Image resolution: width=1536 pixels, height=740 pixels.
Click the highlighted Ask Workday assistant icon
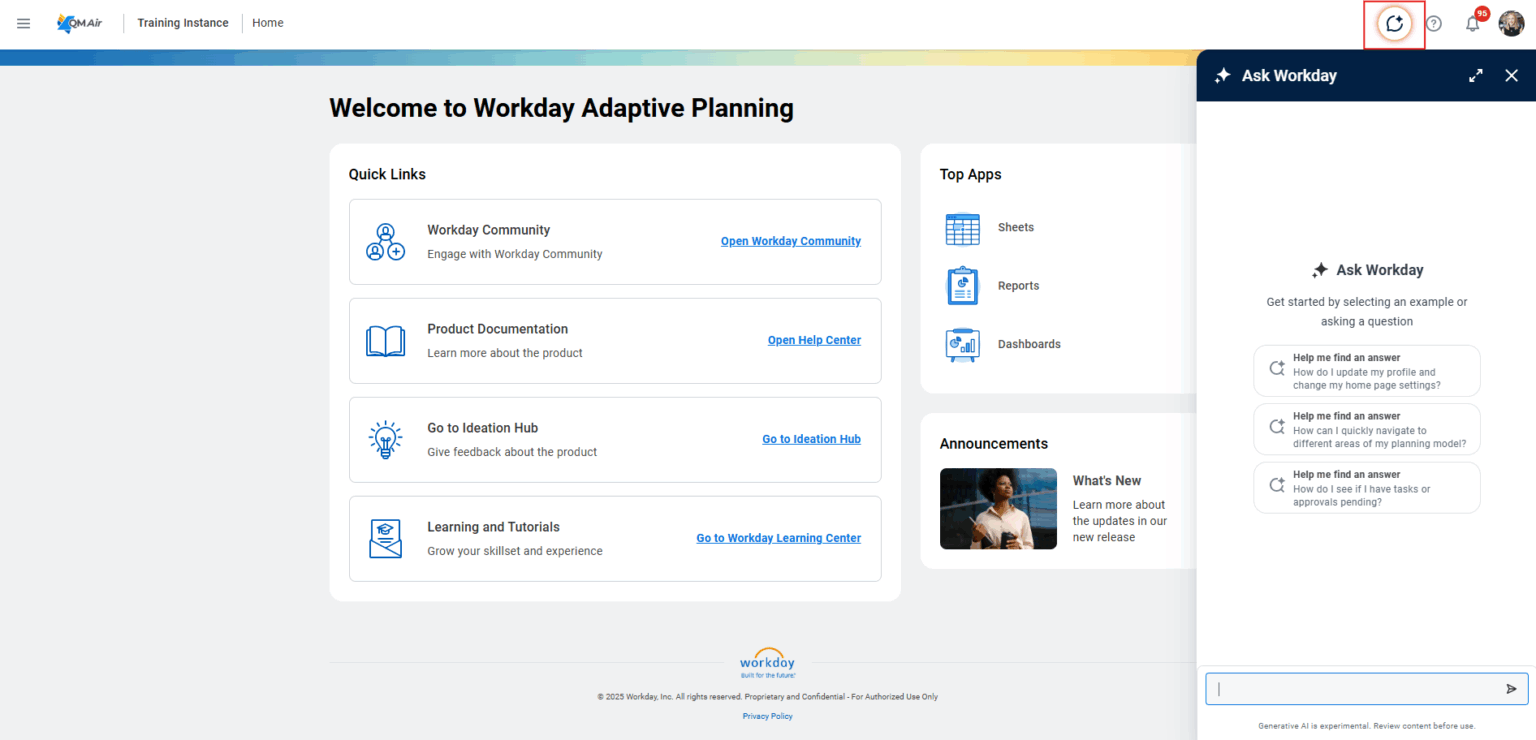(1394, 23)
